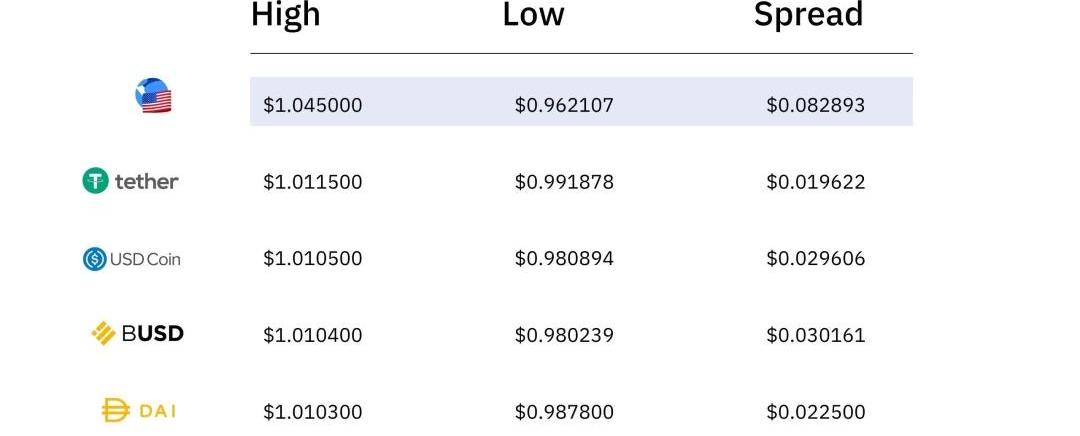Click the Low column header
Screen dimensions: 1080x436
pyautogui.click(x=533, y=15)
